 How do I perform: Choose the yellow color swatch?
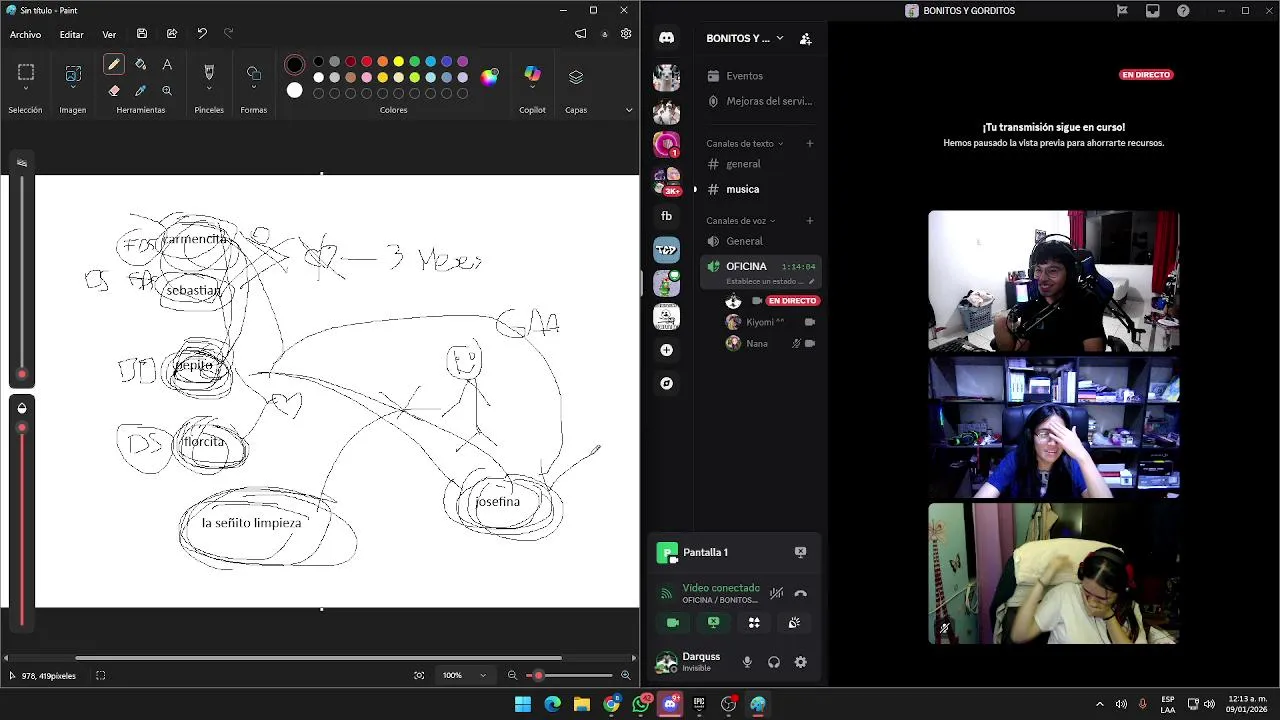[398, 62]
